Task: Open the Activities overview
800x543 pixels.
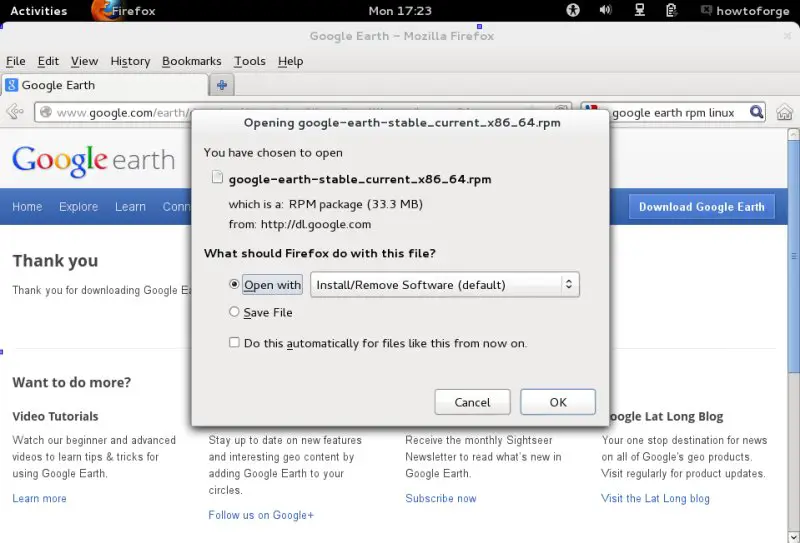Action: [x=38, y=11]
